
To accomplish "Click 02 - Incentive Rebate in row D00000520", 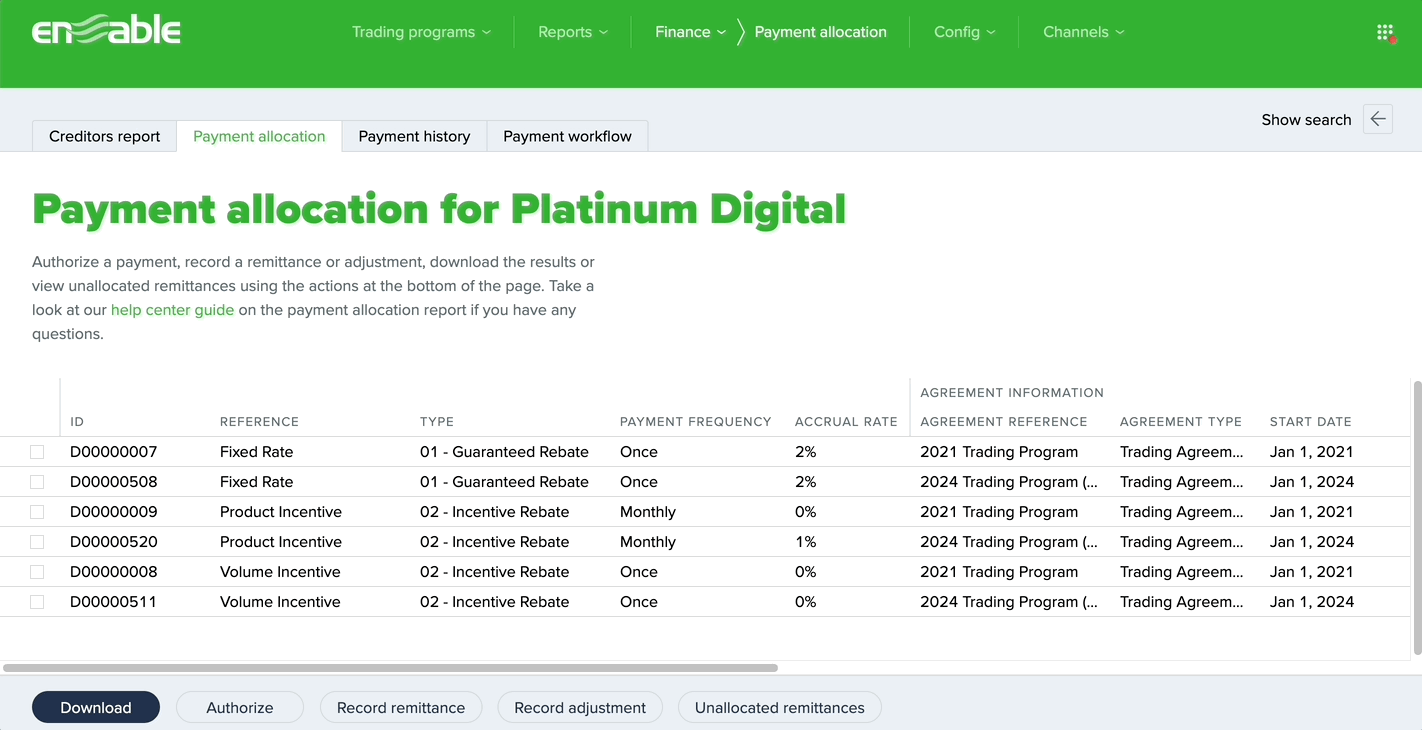I will [494, 542].
